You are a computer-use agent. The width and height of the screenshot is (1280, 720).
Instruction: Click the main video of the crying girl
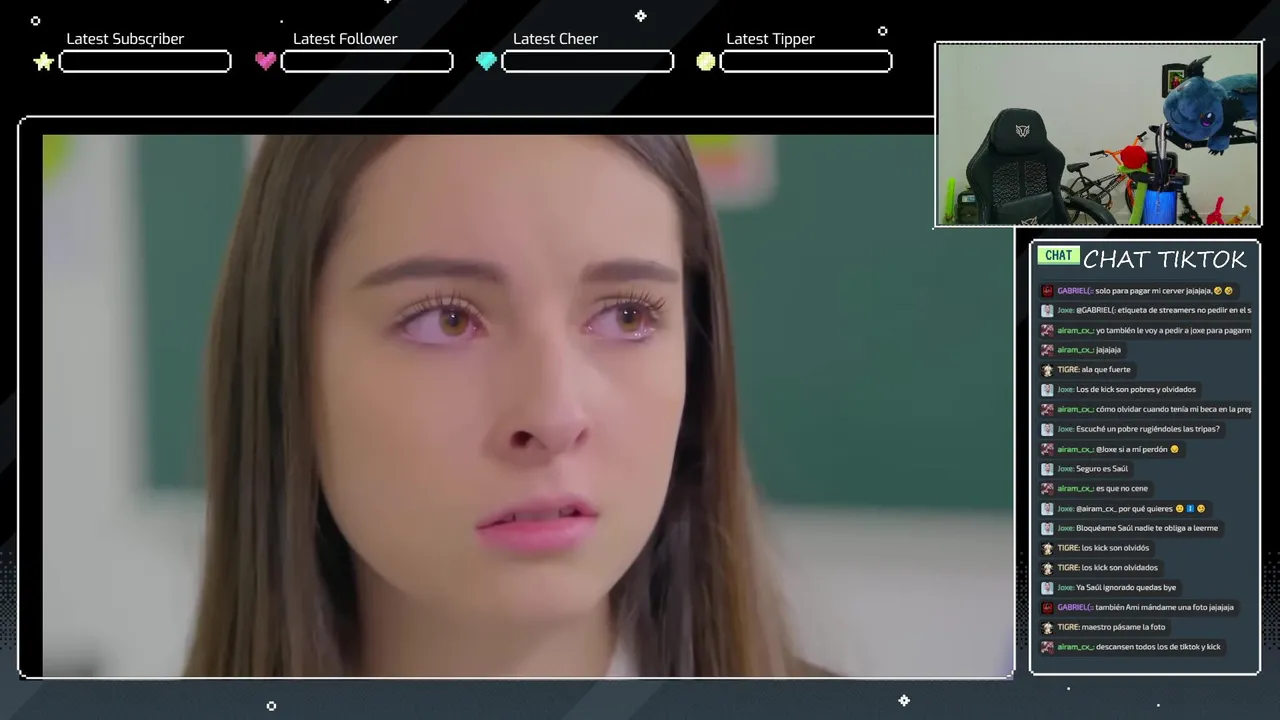click(528, 405)
